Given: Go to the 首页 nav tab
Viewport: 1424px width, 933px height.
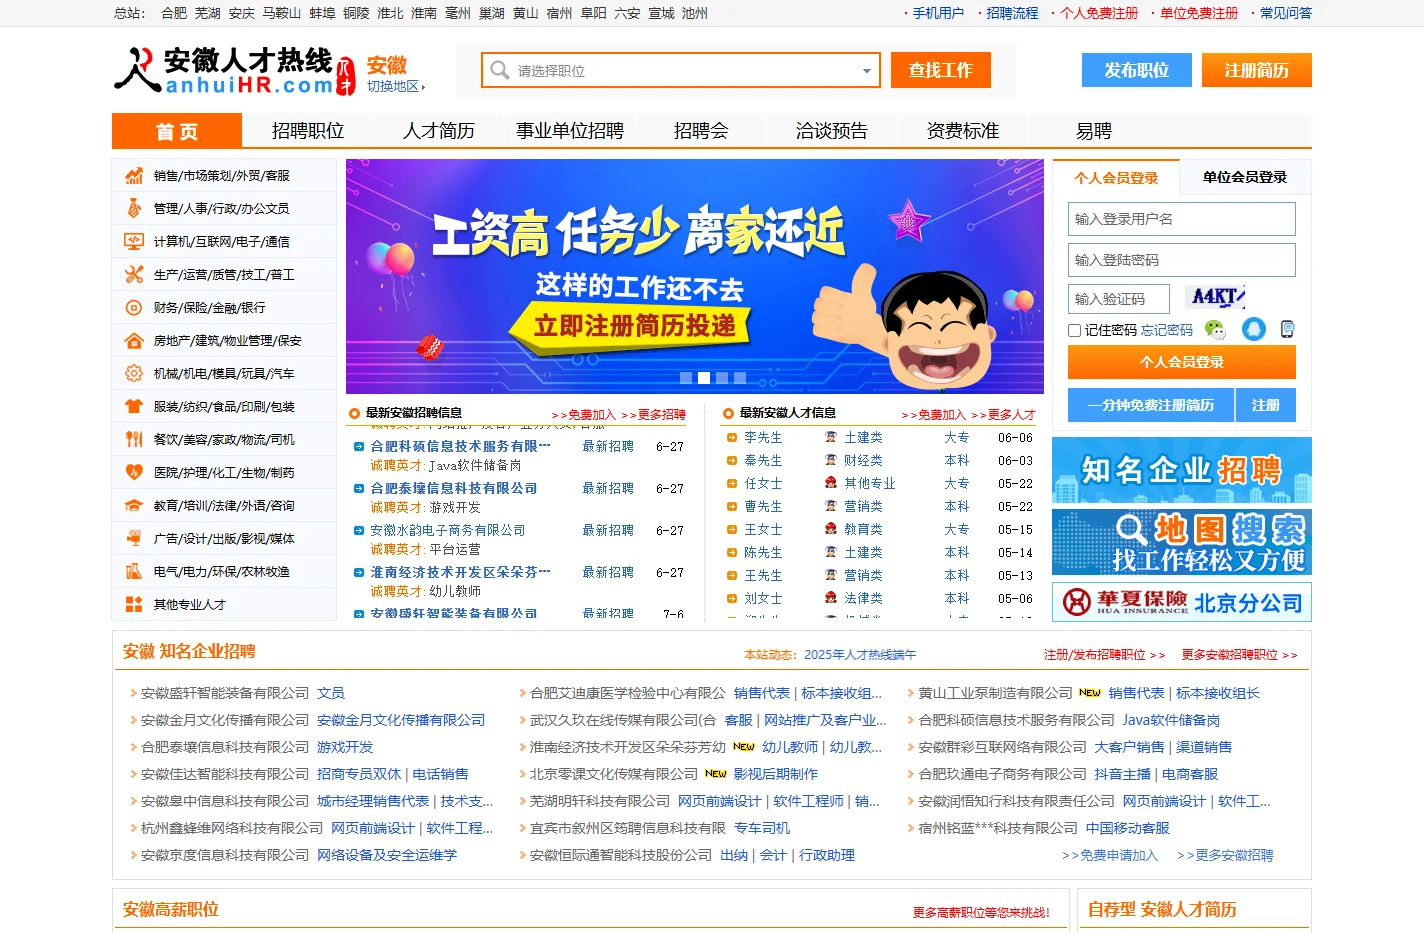Looking at the screenshot, I should tap(177, 131).
